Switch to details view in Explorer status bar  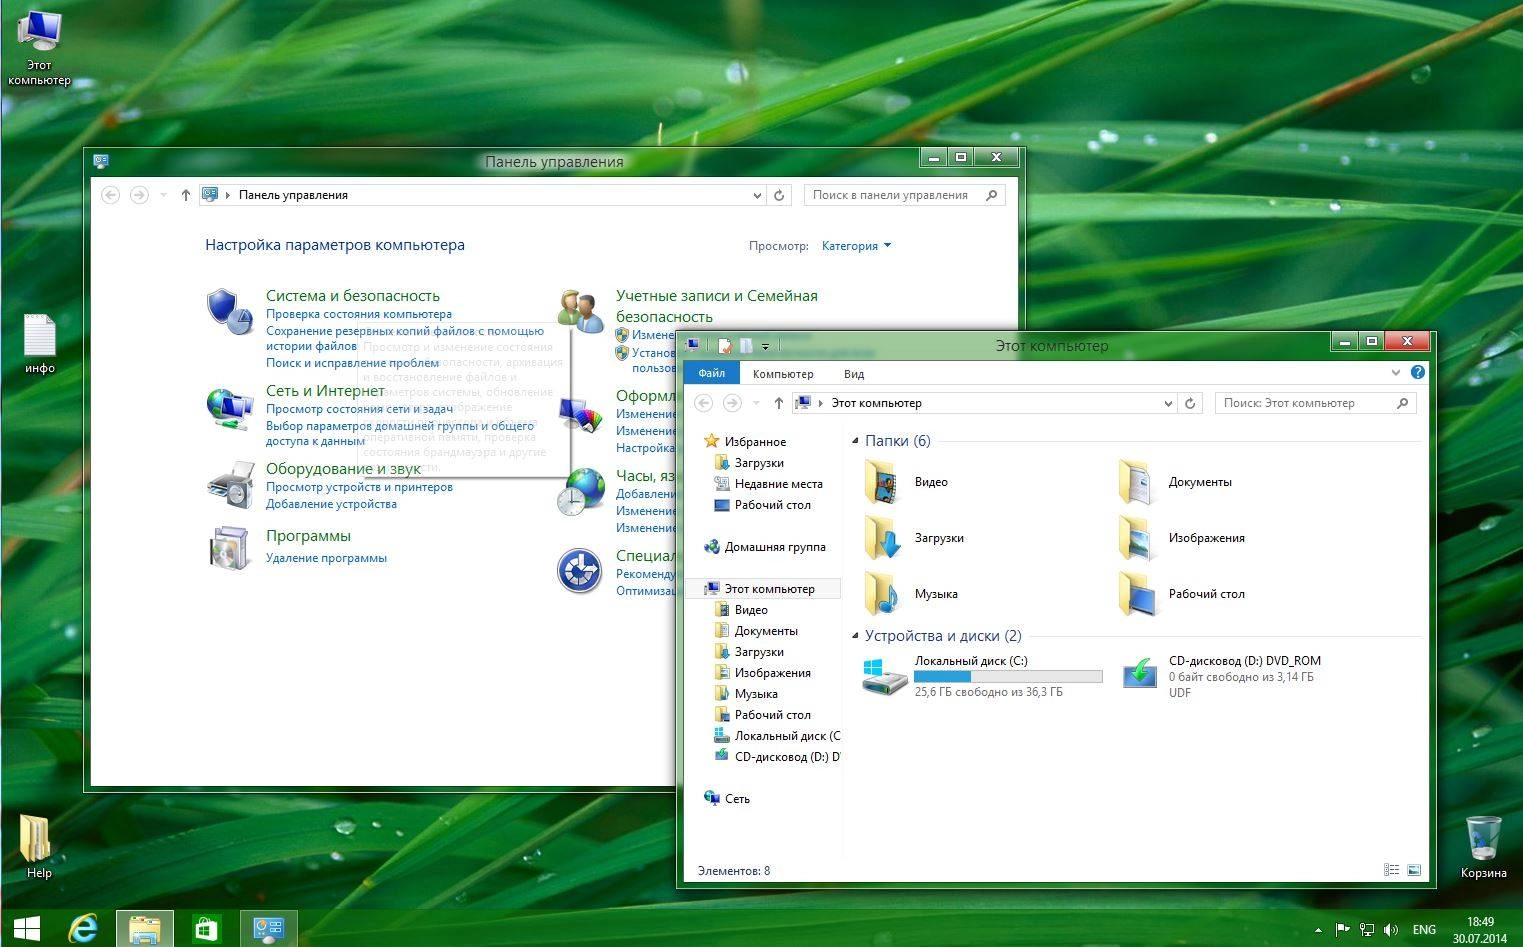[1391, 870]
